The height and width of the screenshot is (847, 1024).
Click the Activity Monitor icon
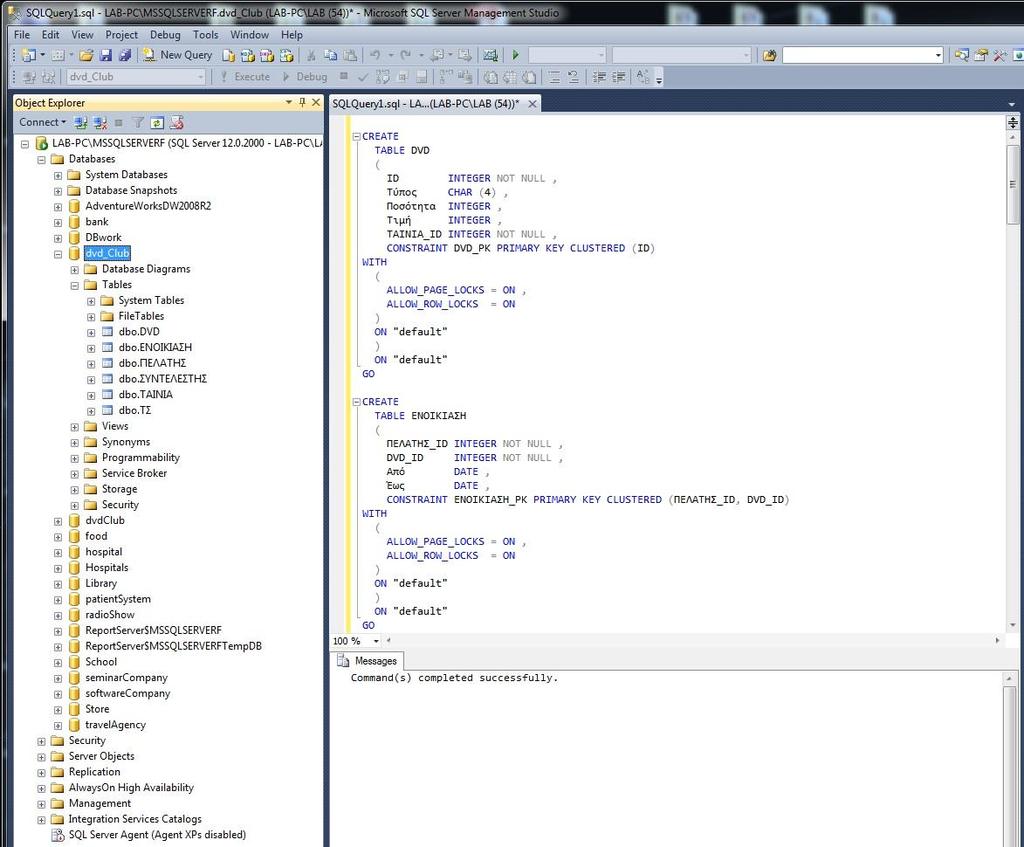tap(490, 56)
